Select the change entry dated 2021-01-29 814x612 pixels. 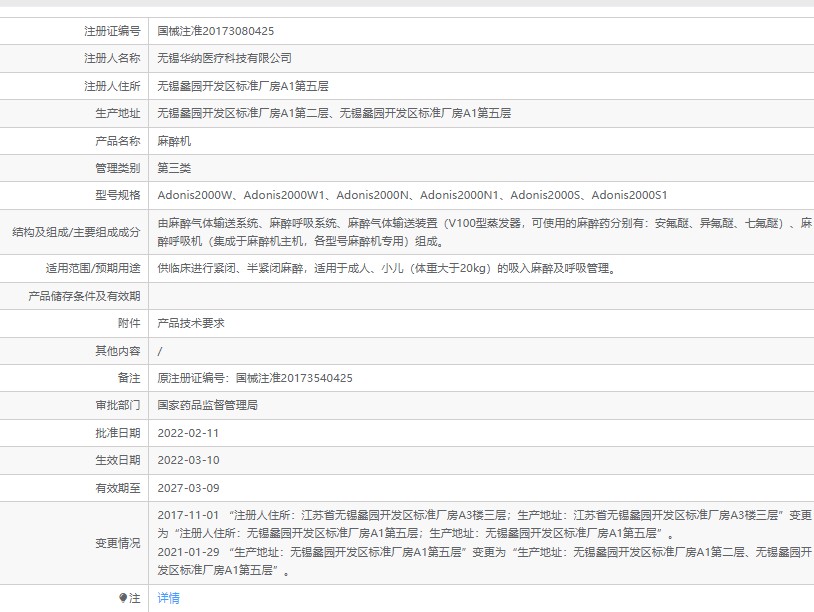point(484,561)
